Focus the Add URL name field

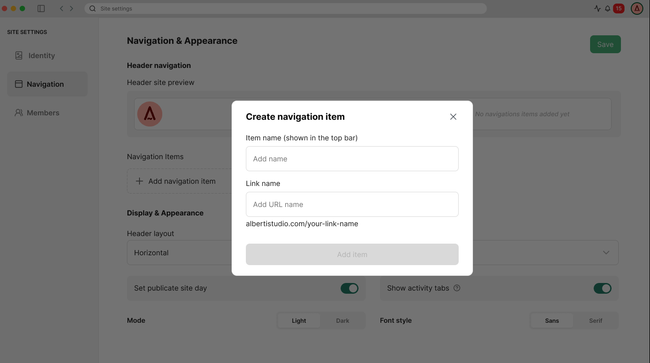point(352,204)
